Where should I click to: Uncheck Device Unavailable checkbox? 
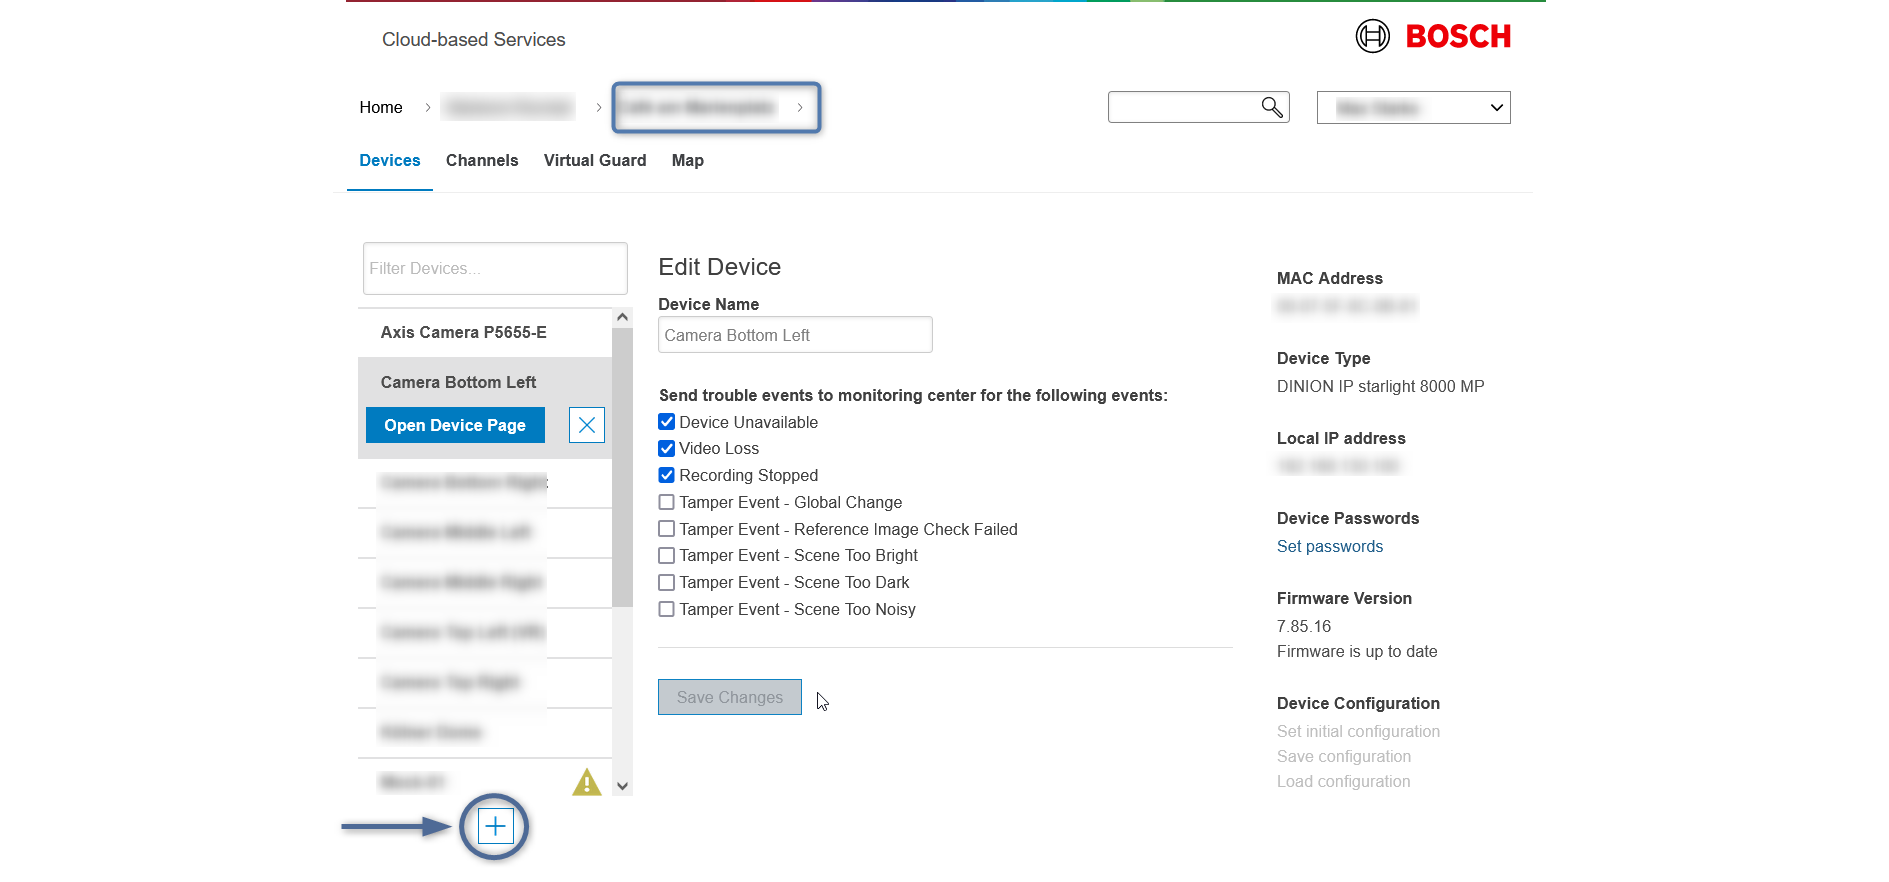point(667,422)
